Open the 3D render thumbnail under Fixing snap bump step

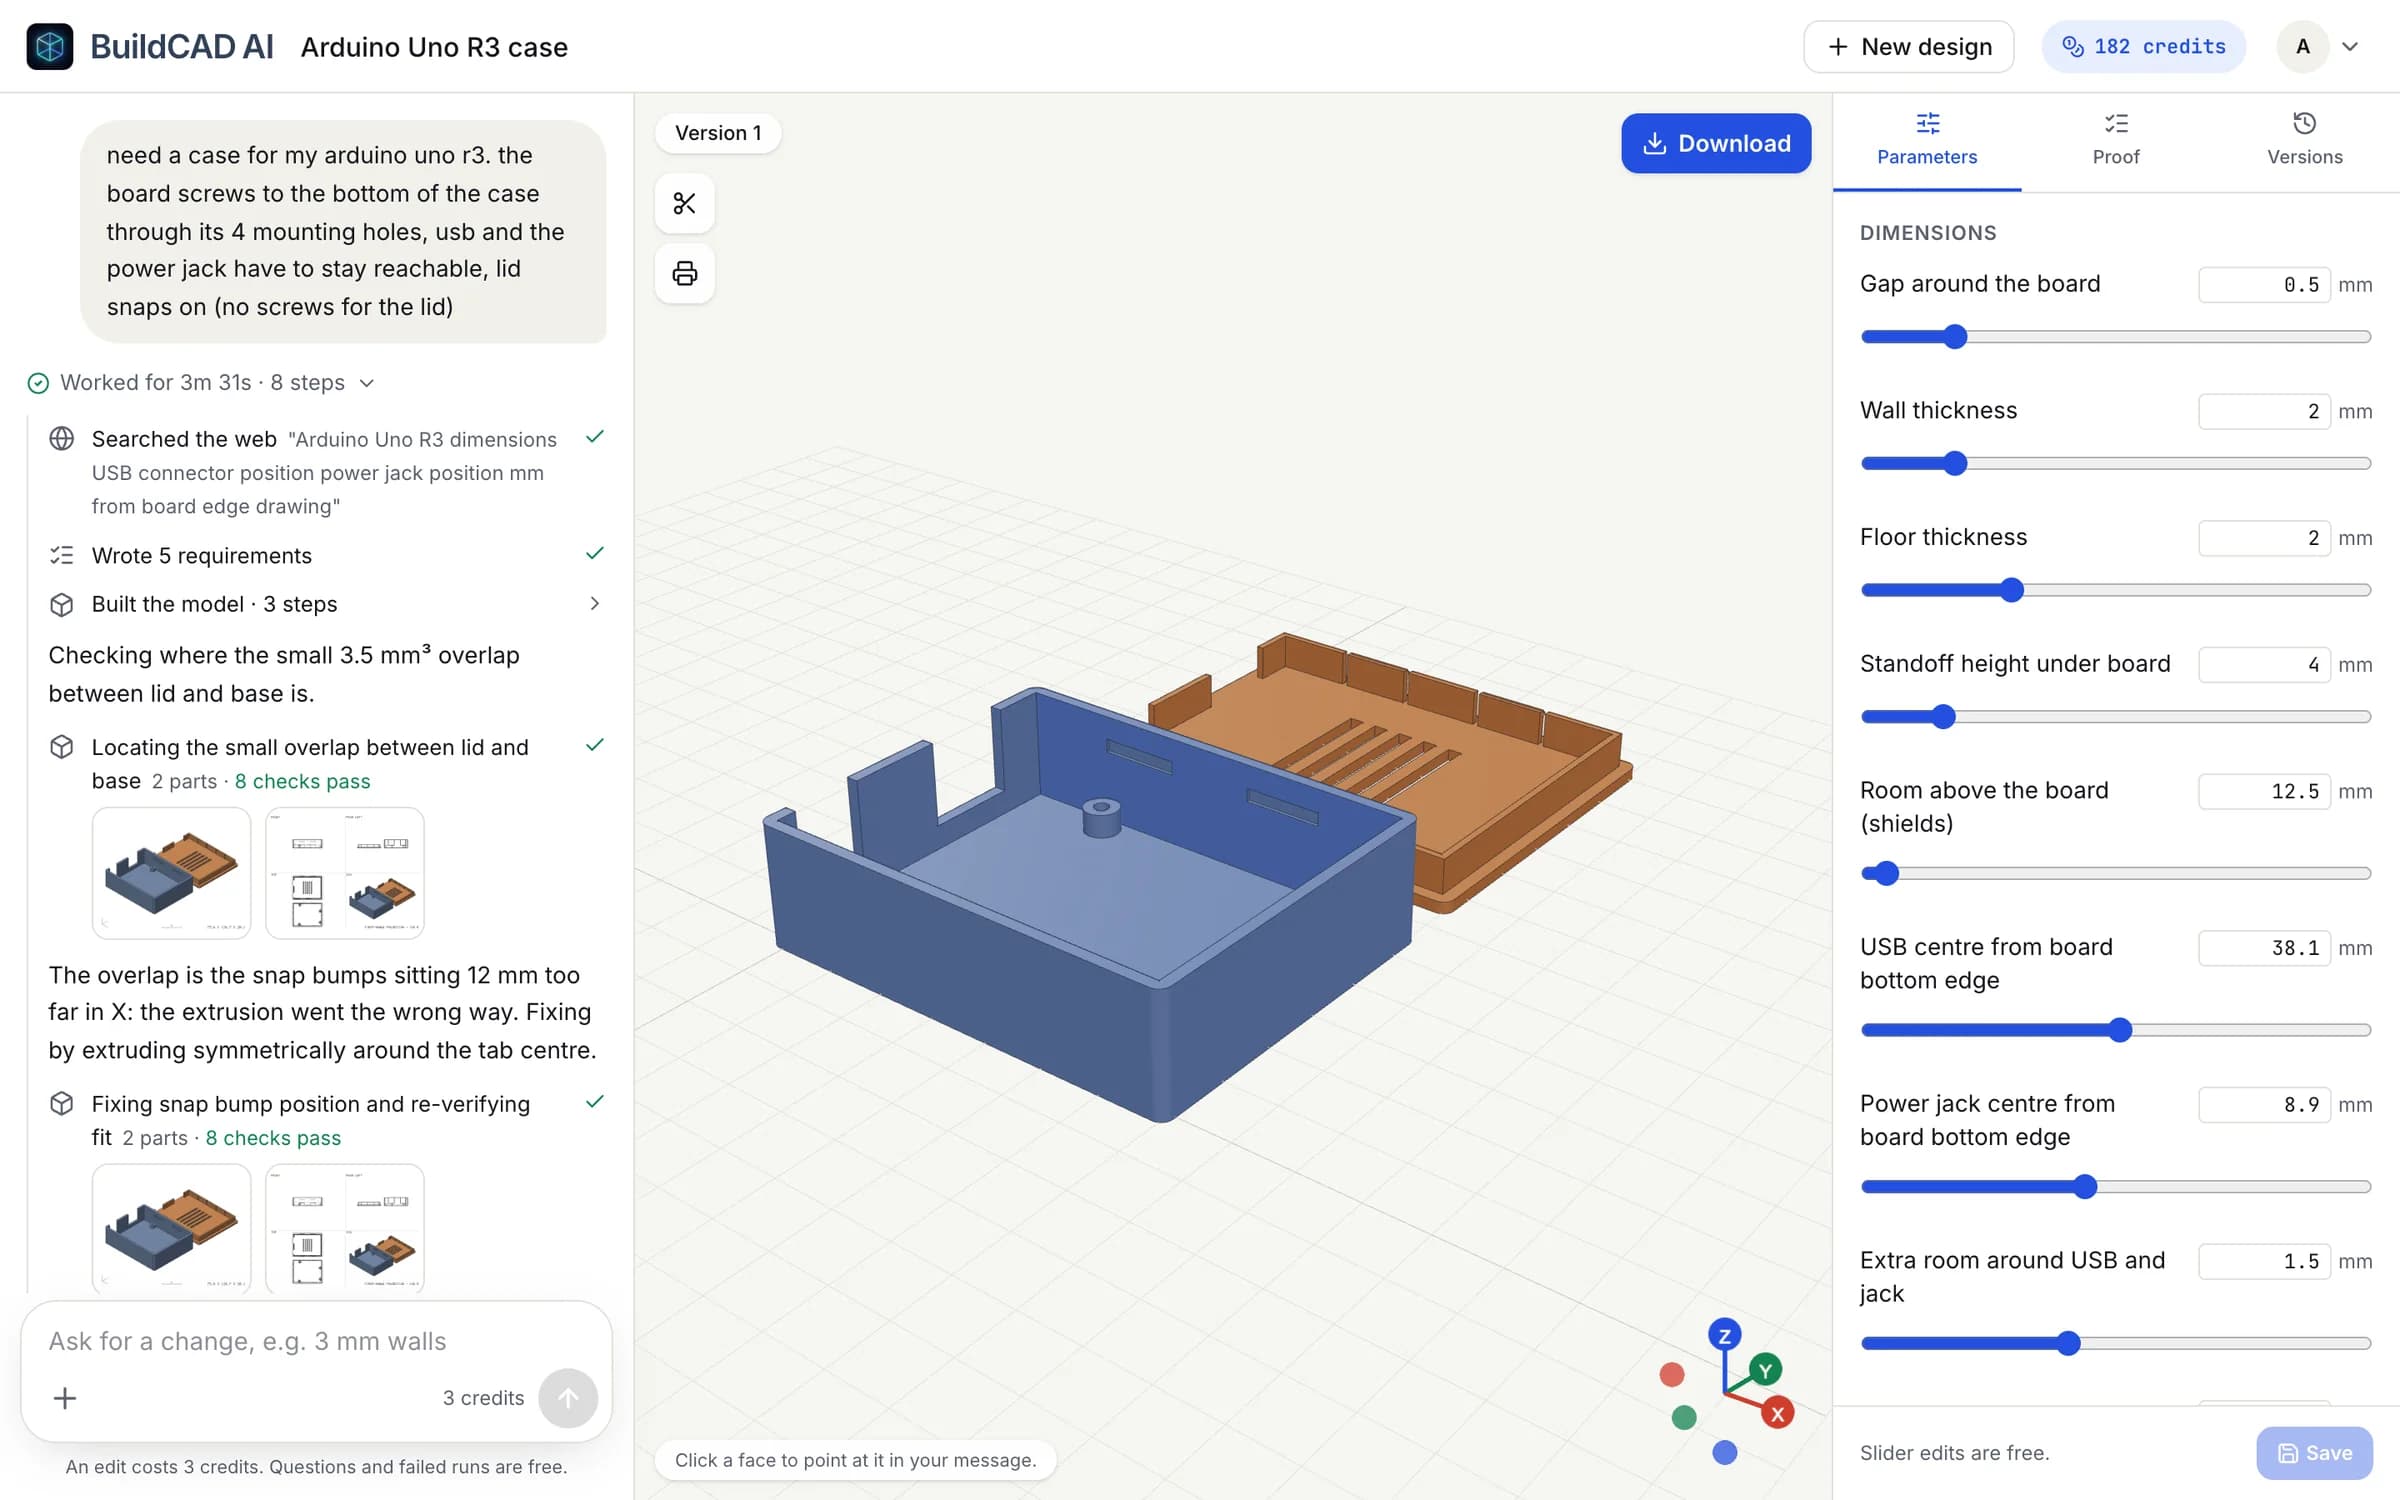pyautogui.click(x=171, y=1228)
